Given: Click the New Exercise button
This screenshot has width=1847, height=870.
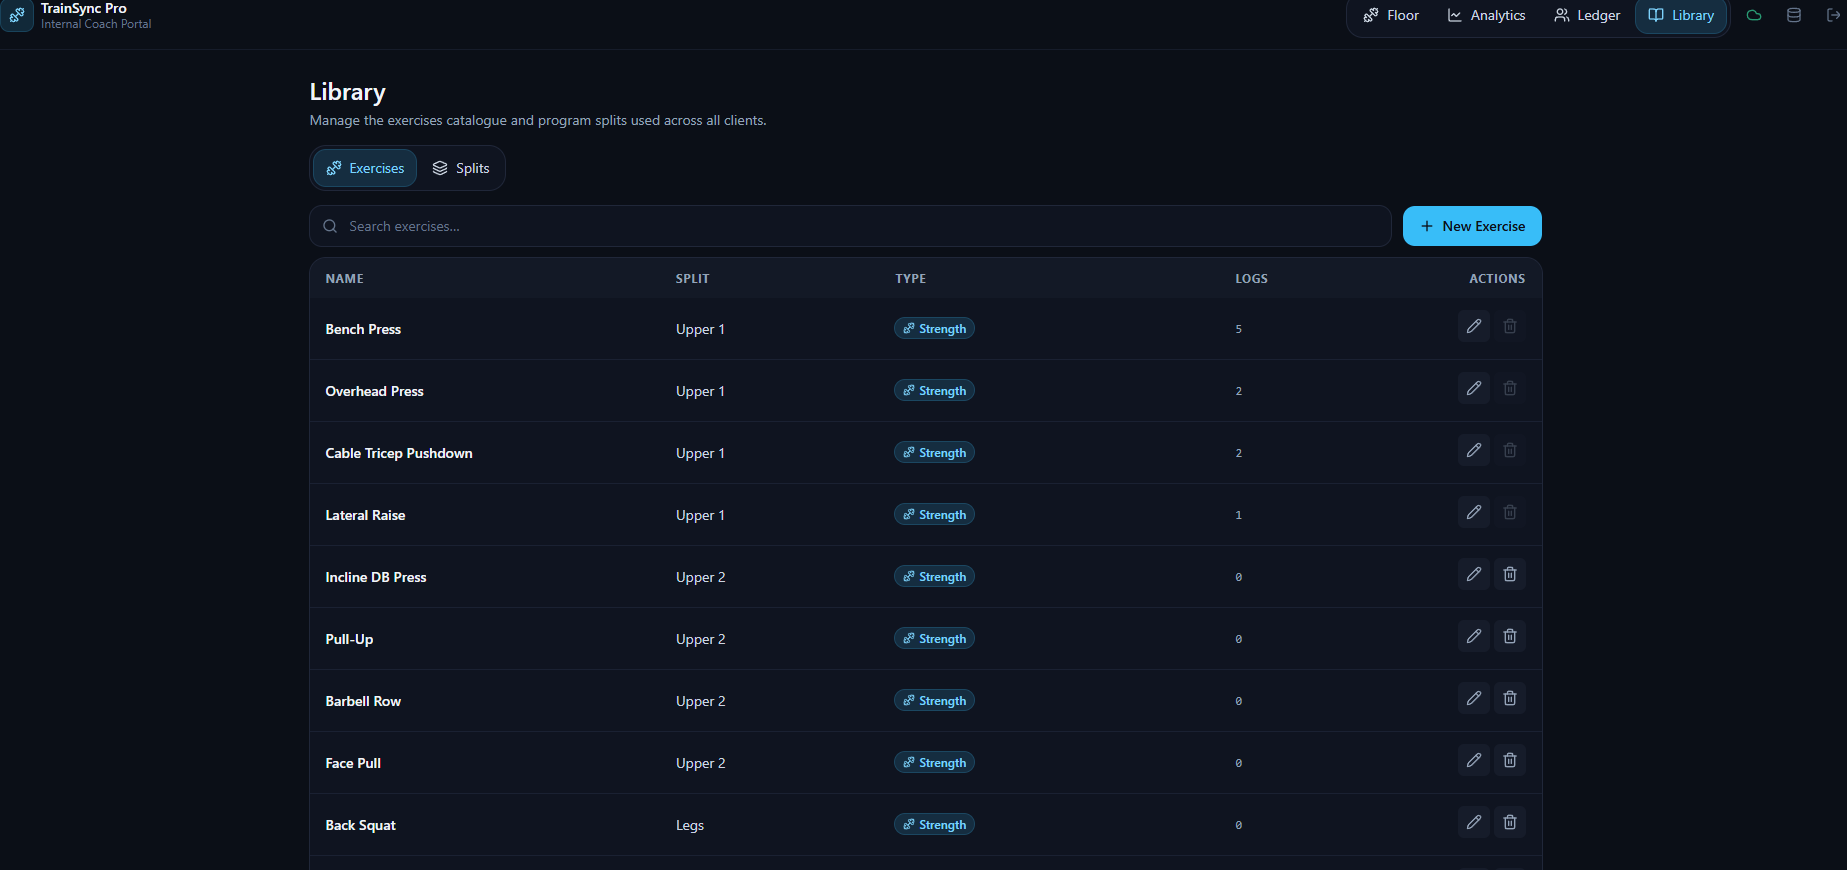Looking at the screenshot, I should pyautogui.click(x=1472, y=226).
